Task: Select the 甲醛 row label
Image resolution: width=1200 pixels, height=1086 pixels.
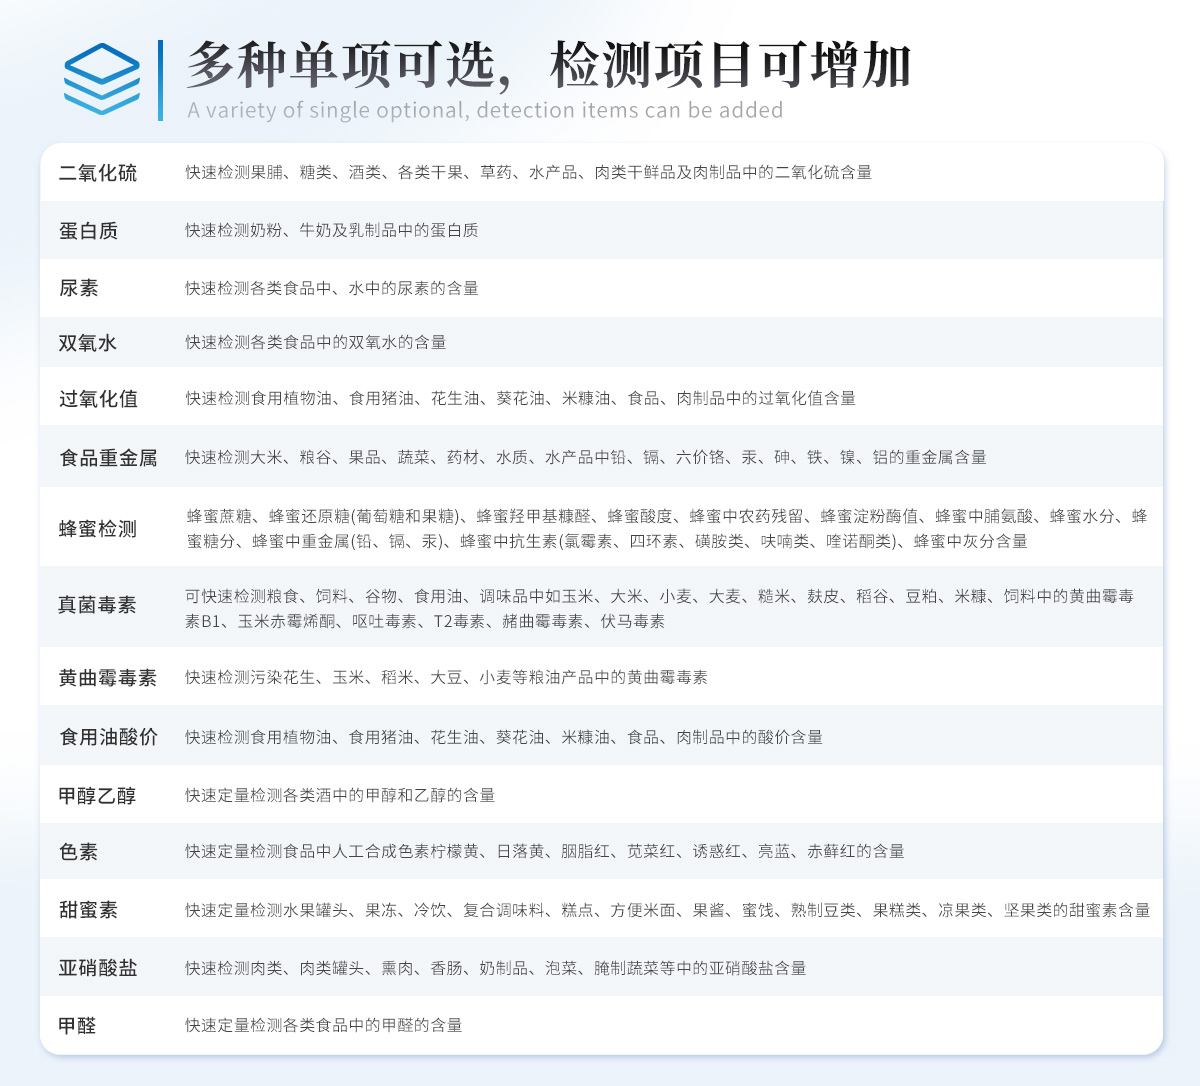Action: 78,1026
